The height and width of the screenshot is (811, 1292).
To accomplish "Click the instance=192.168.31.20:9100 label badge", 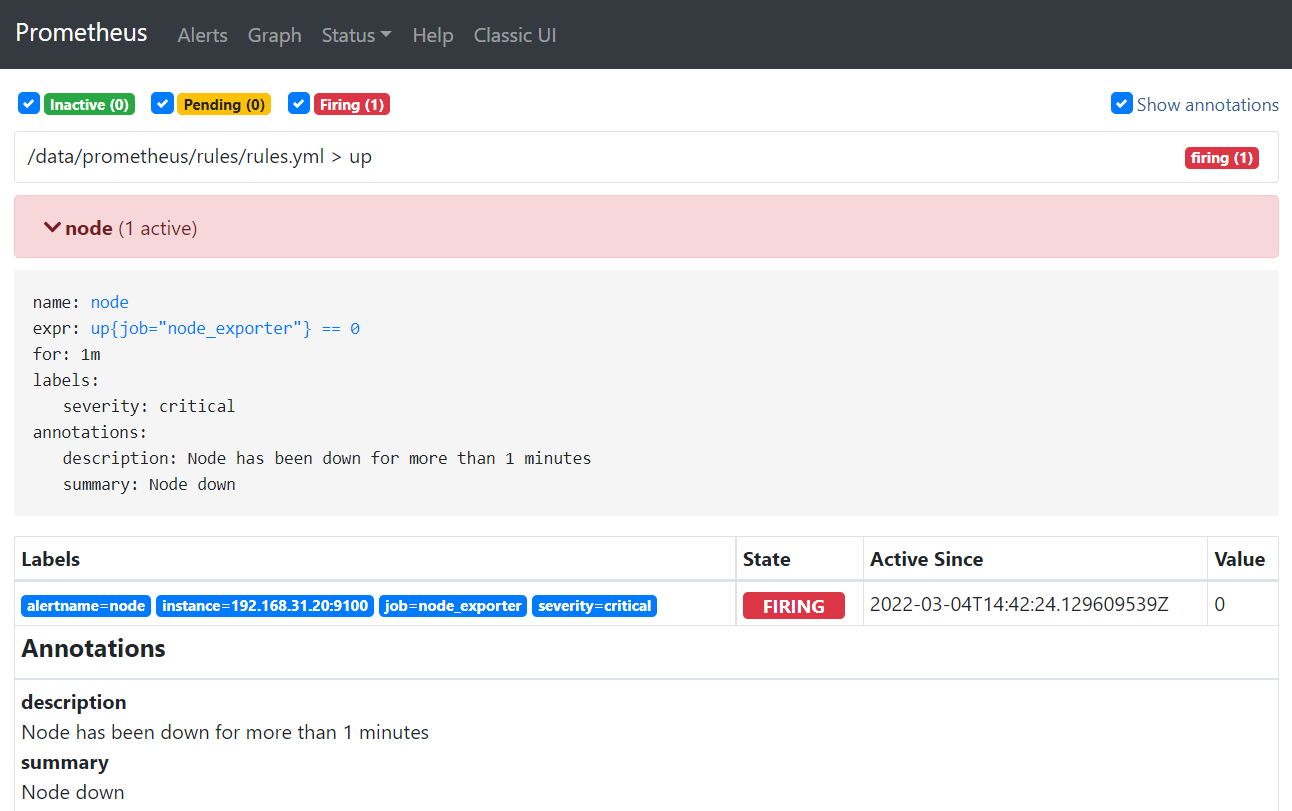I will 265,606.
